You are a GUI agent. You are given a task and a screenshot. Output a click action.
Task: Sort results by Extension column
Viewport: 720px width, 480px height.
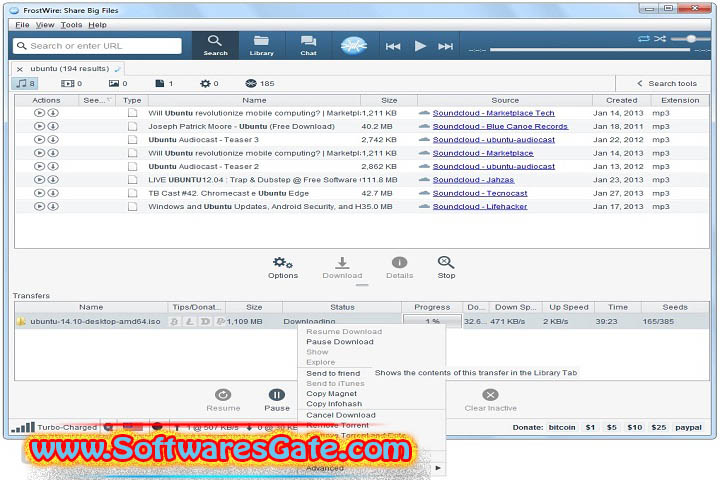(680, 100)
